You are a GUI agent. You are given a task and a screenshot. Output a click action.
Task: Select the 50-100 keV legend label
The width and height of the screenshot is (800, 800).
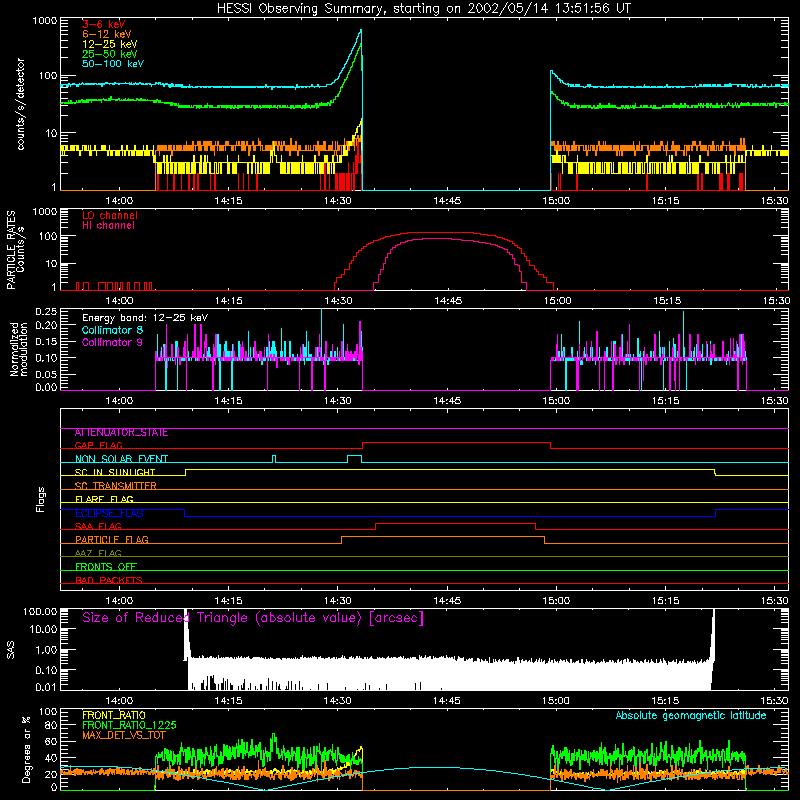113,64
